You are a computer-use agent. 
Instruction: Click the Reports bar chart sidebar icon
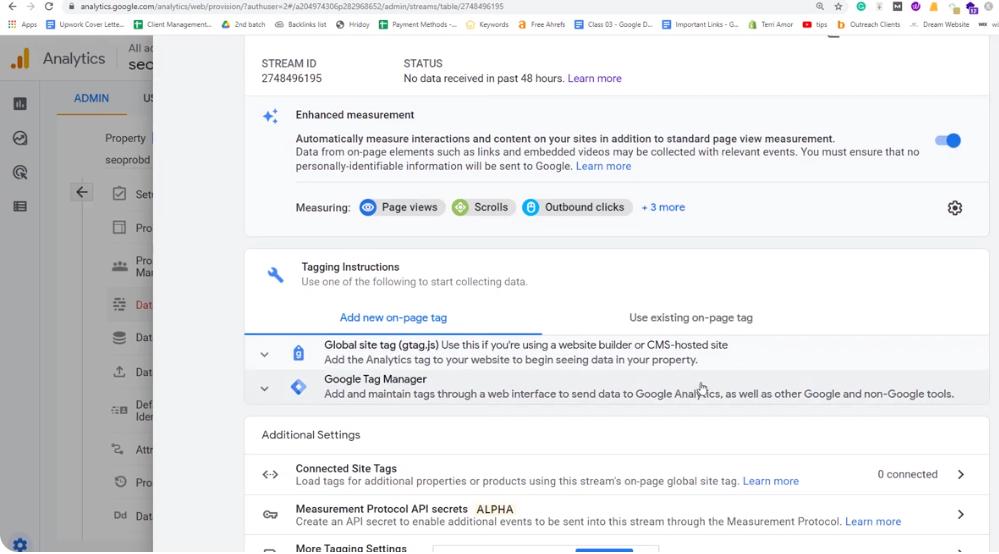click(20, 104)
